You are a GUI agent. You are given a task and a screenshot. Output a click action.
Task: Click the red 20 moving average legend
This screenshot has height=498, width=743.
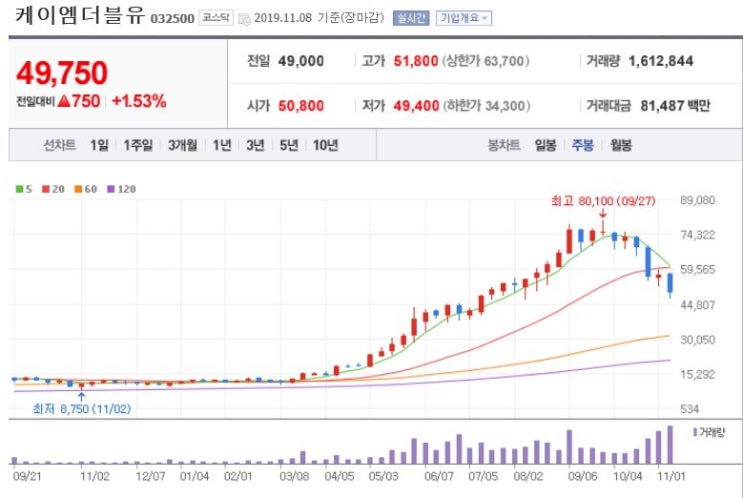[53, 189]
